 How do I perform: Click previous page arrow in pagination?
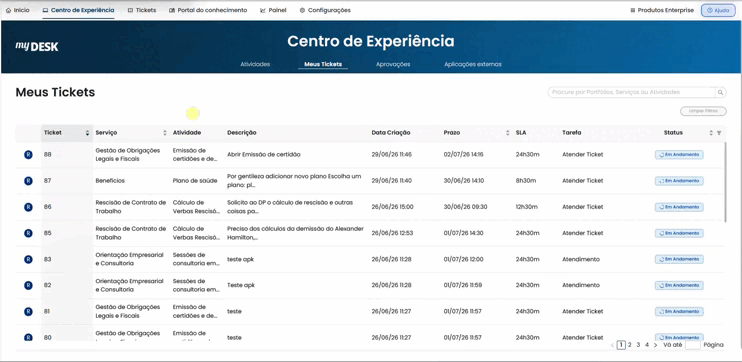pyautogui.click(x=612, y=345)
